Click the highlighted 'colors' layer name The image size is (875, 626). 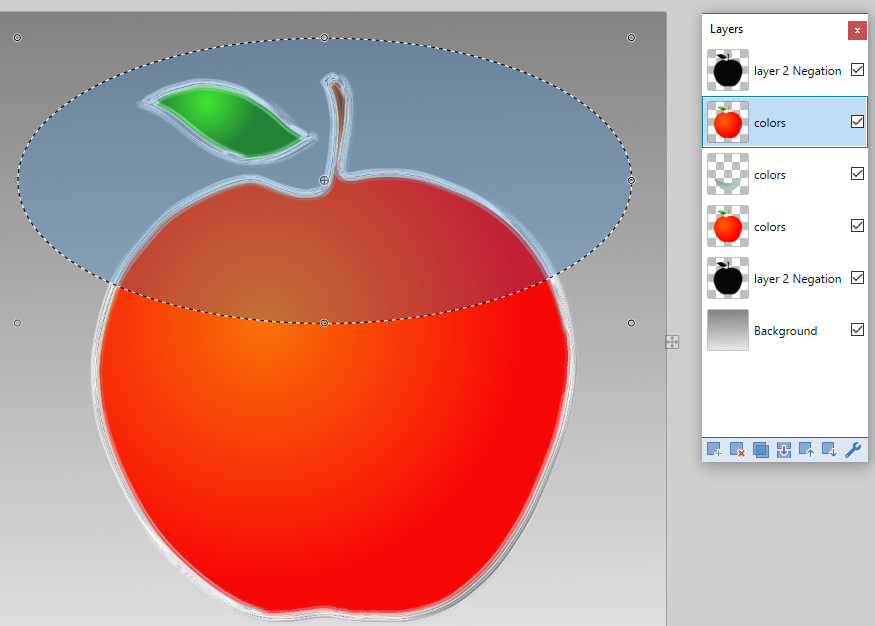770,123
